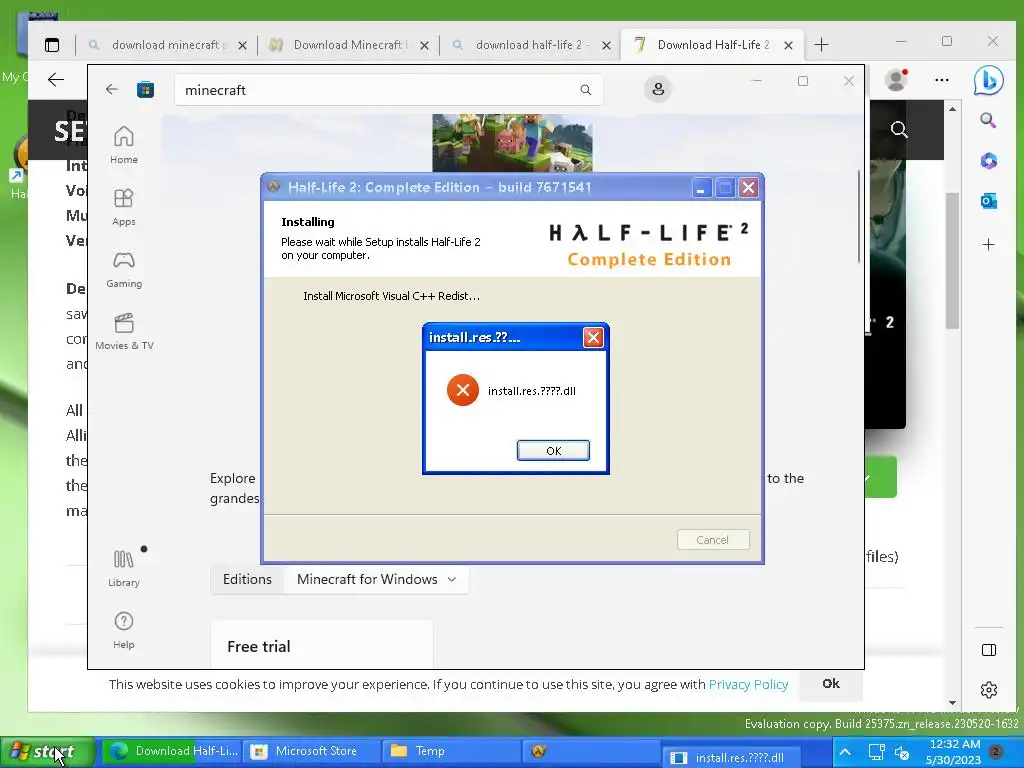Open Home in Microsoft Store sidebar
This screenshot has width=1024, height=768.
tap(123, 145)
